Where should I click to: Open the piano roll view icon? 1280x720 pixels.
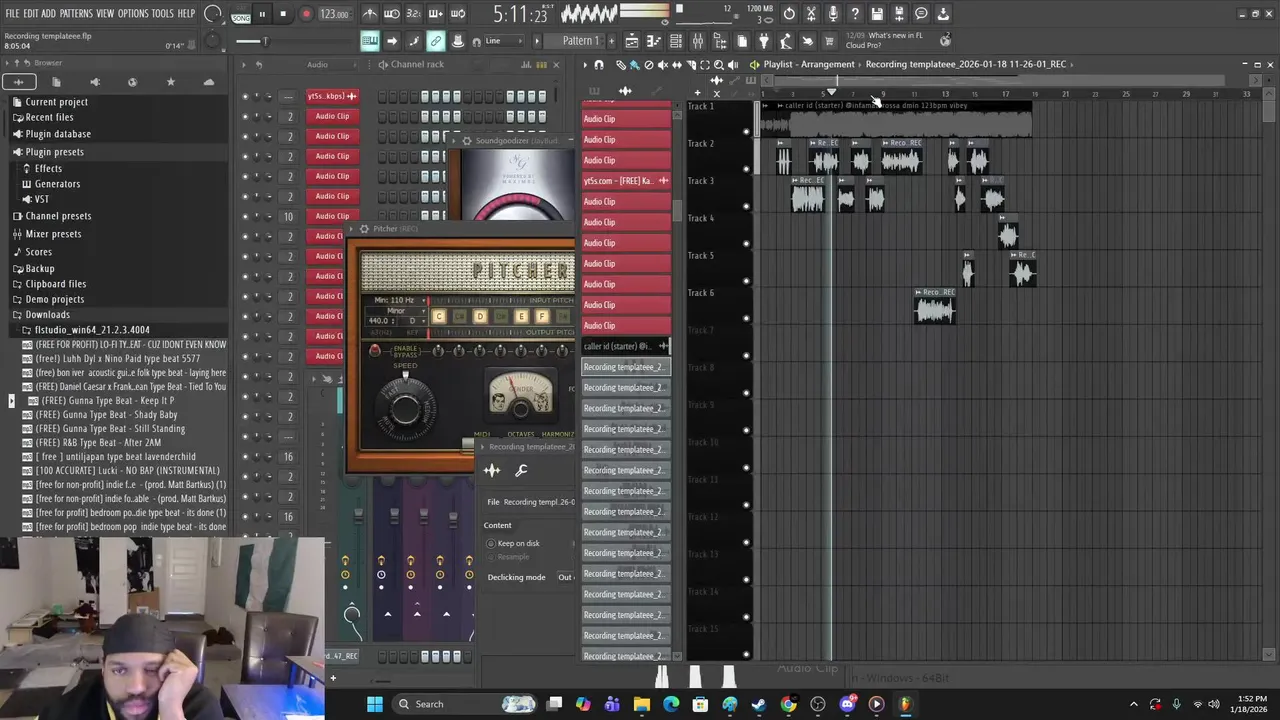tap(653, 41)
